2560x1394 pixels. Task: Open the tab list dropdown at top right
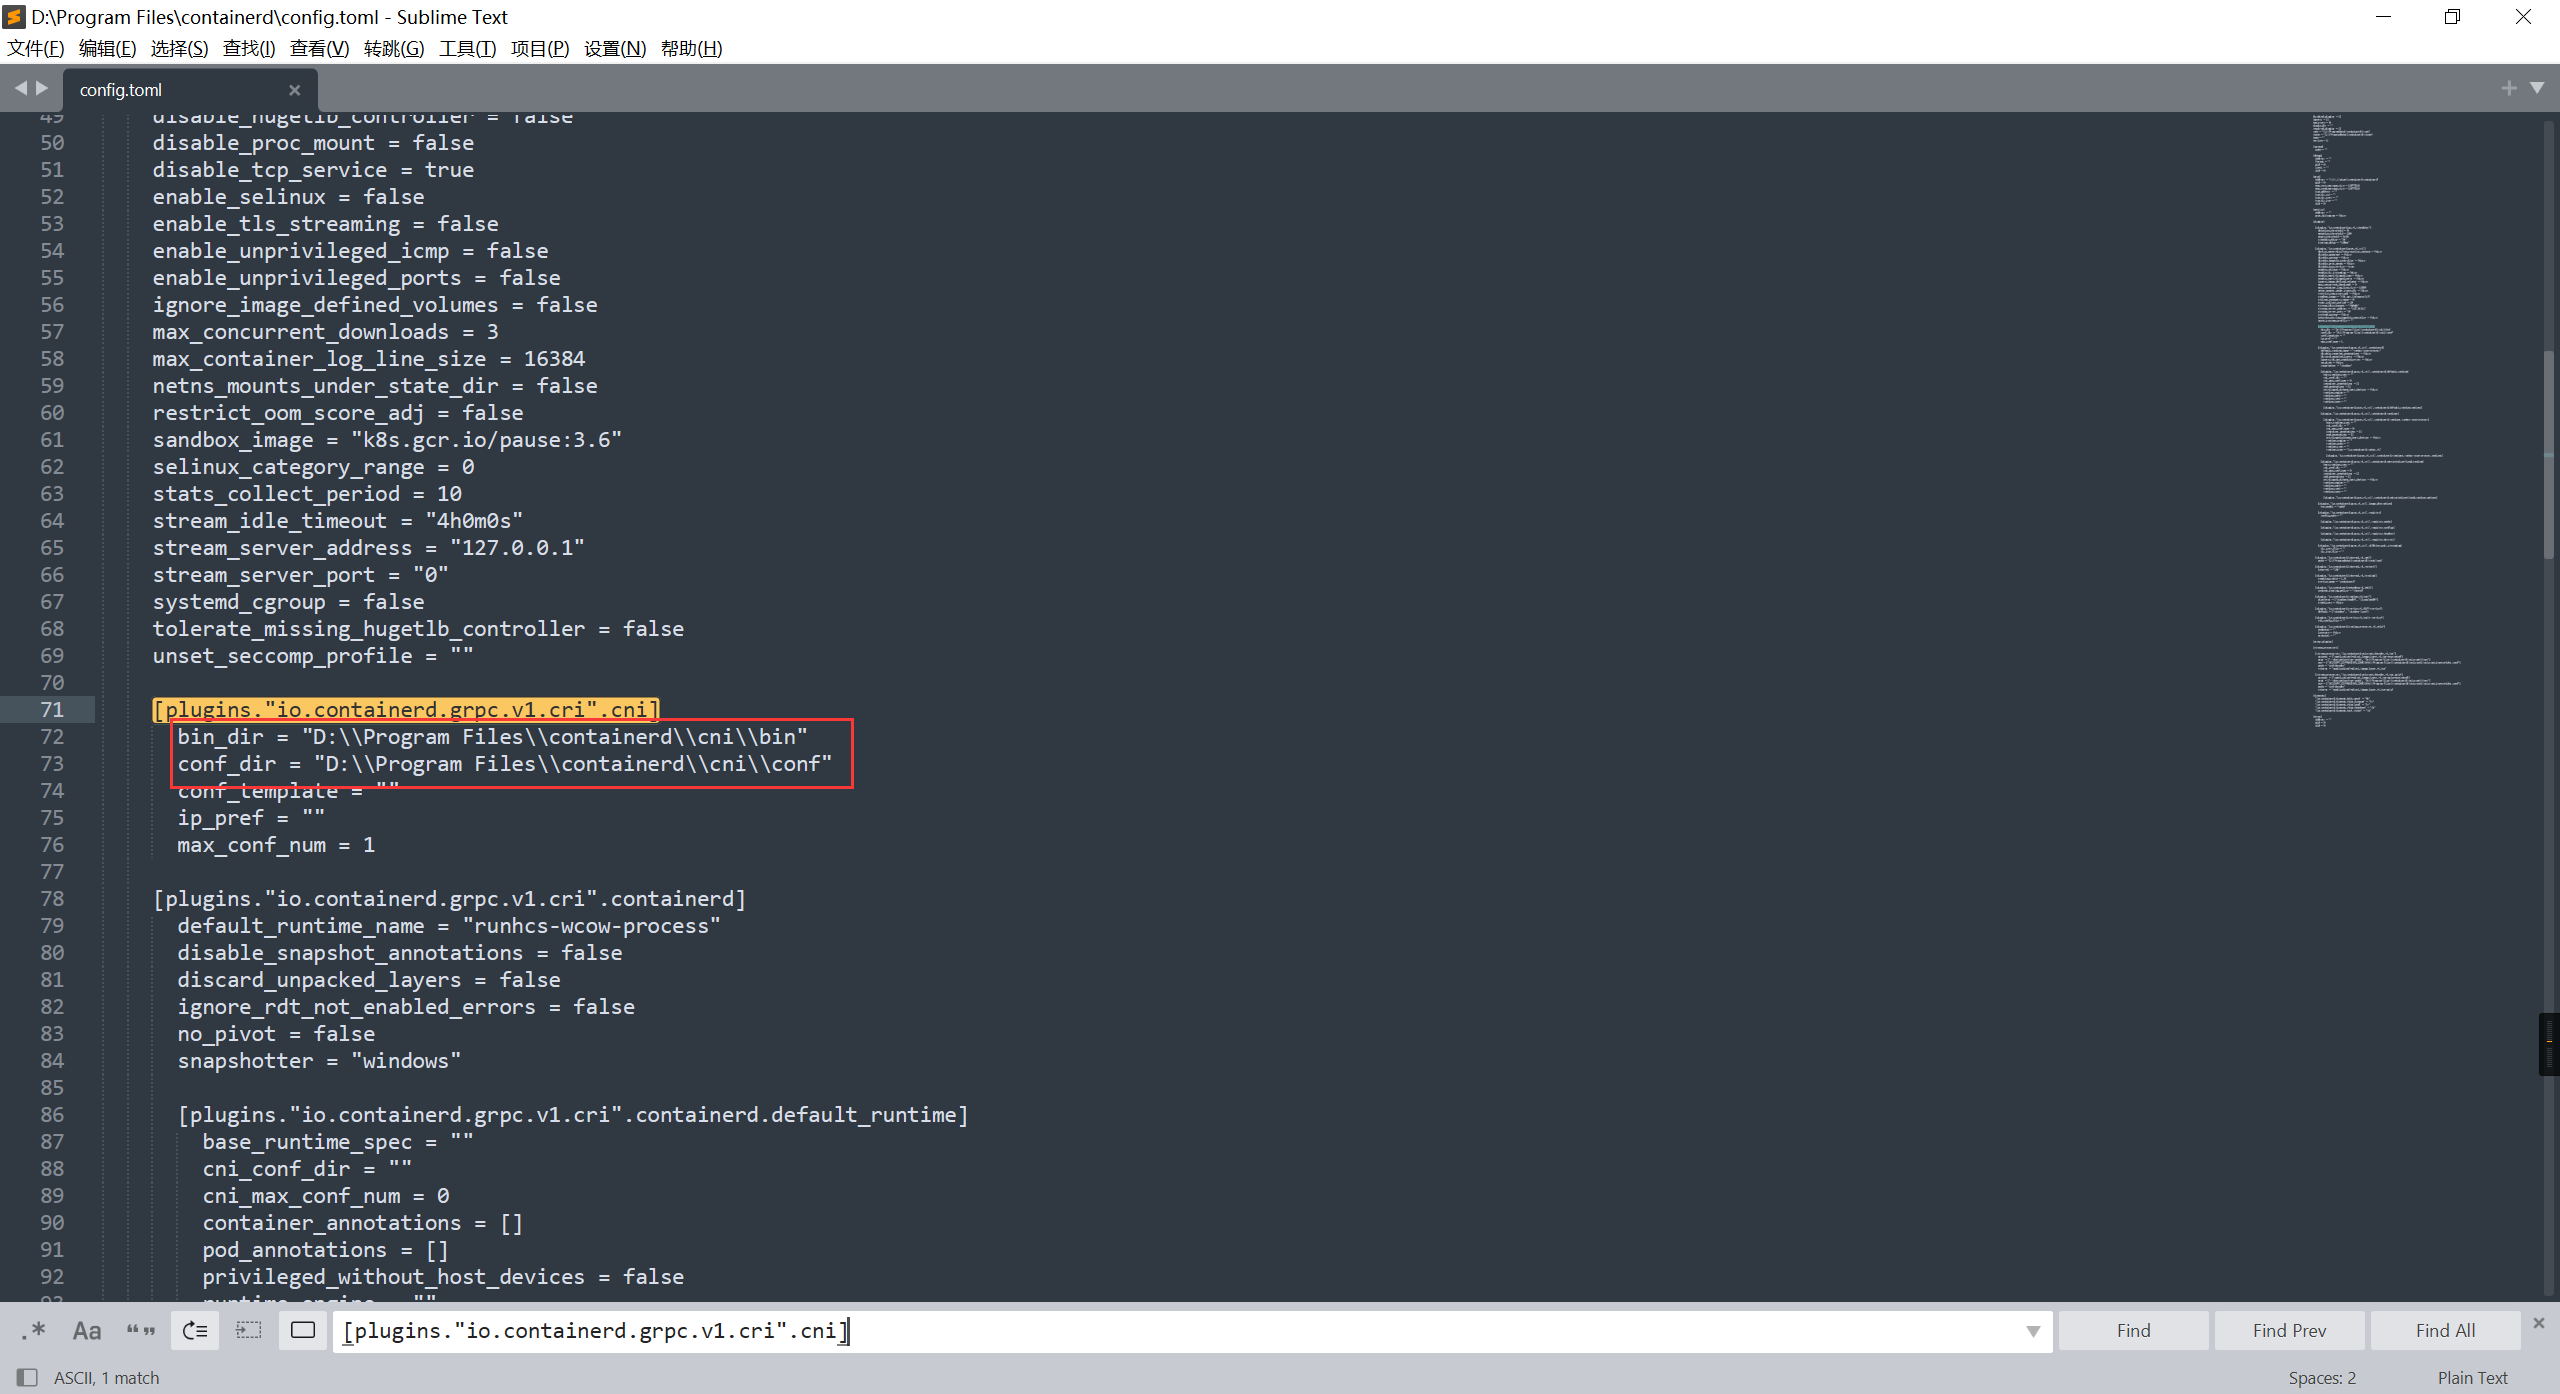[x=2538, y=88]
